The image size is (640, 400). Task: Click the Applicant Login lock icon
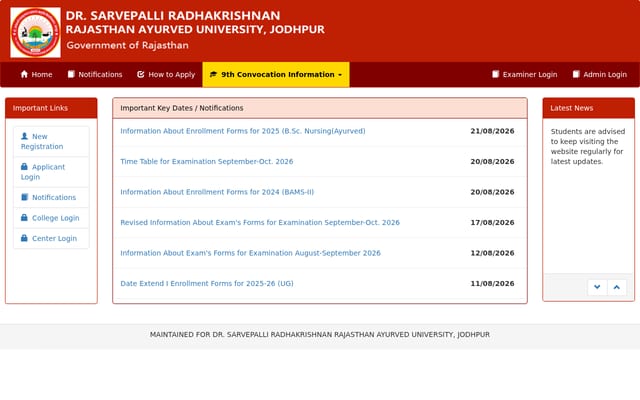pos(24,167)
